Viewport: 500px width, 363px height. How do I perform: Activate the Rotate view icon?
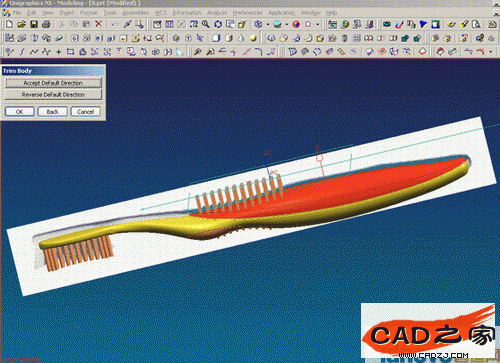pos(218,24)
